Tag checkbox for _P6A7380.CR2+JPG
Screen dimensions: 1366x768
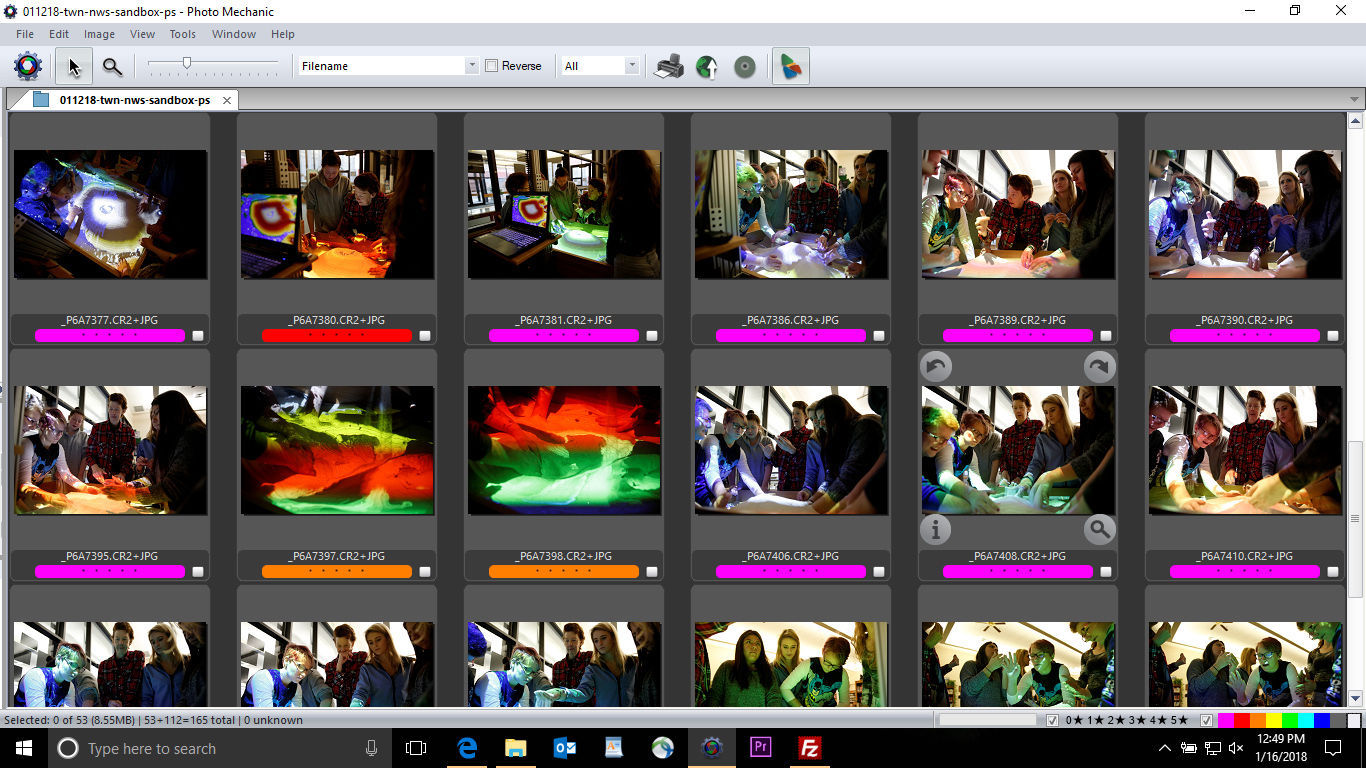tap(425, 336)
